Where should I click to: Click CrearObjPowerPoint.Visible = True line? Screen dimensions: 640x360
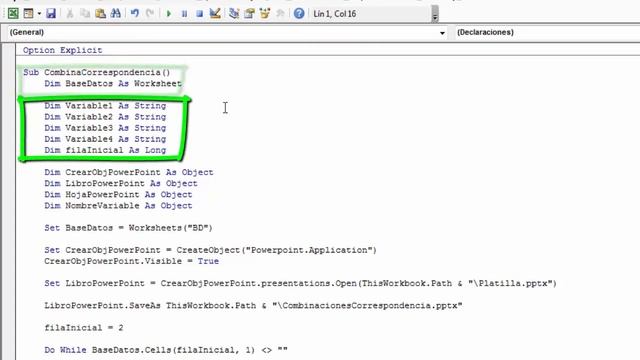point(131,261)
